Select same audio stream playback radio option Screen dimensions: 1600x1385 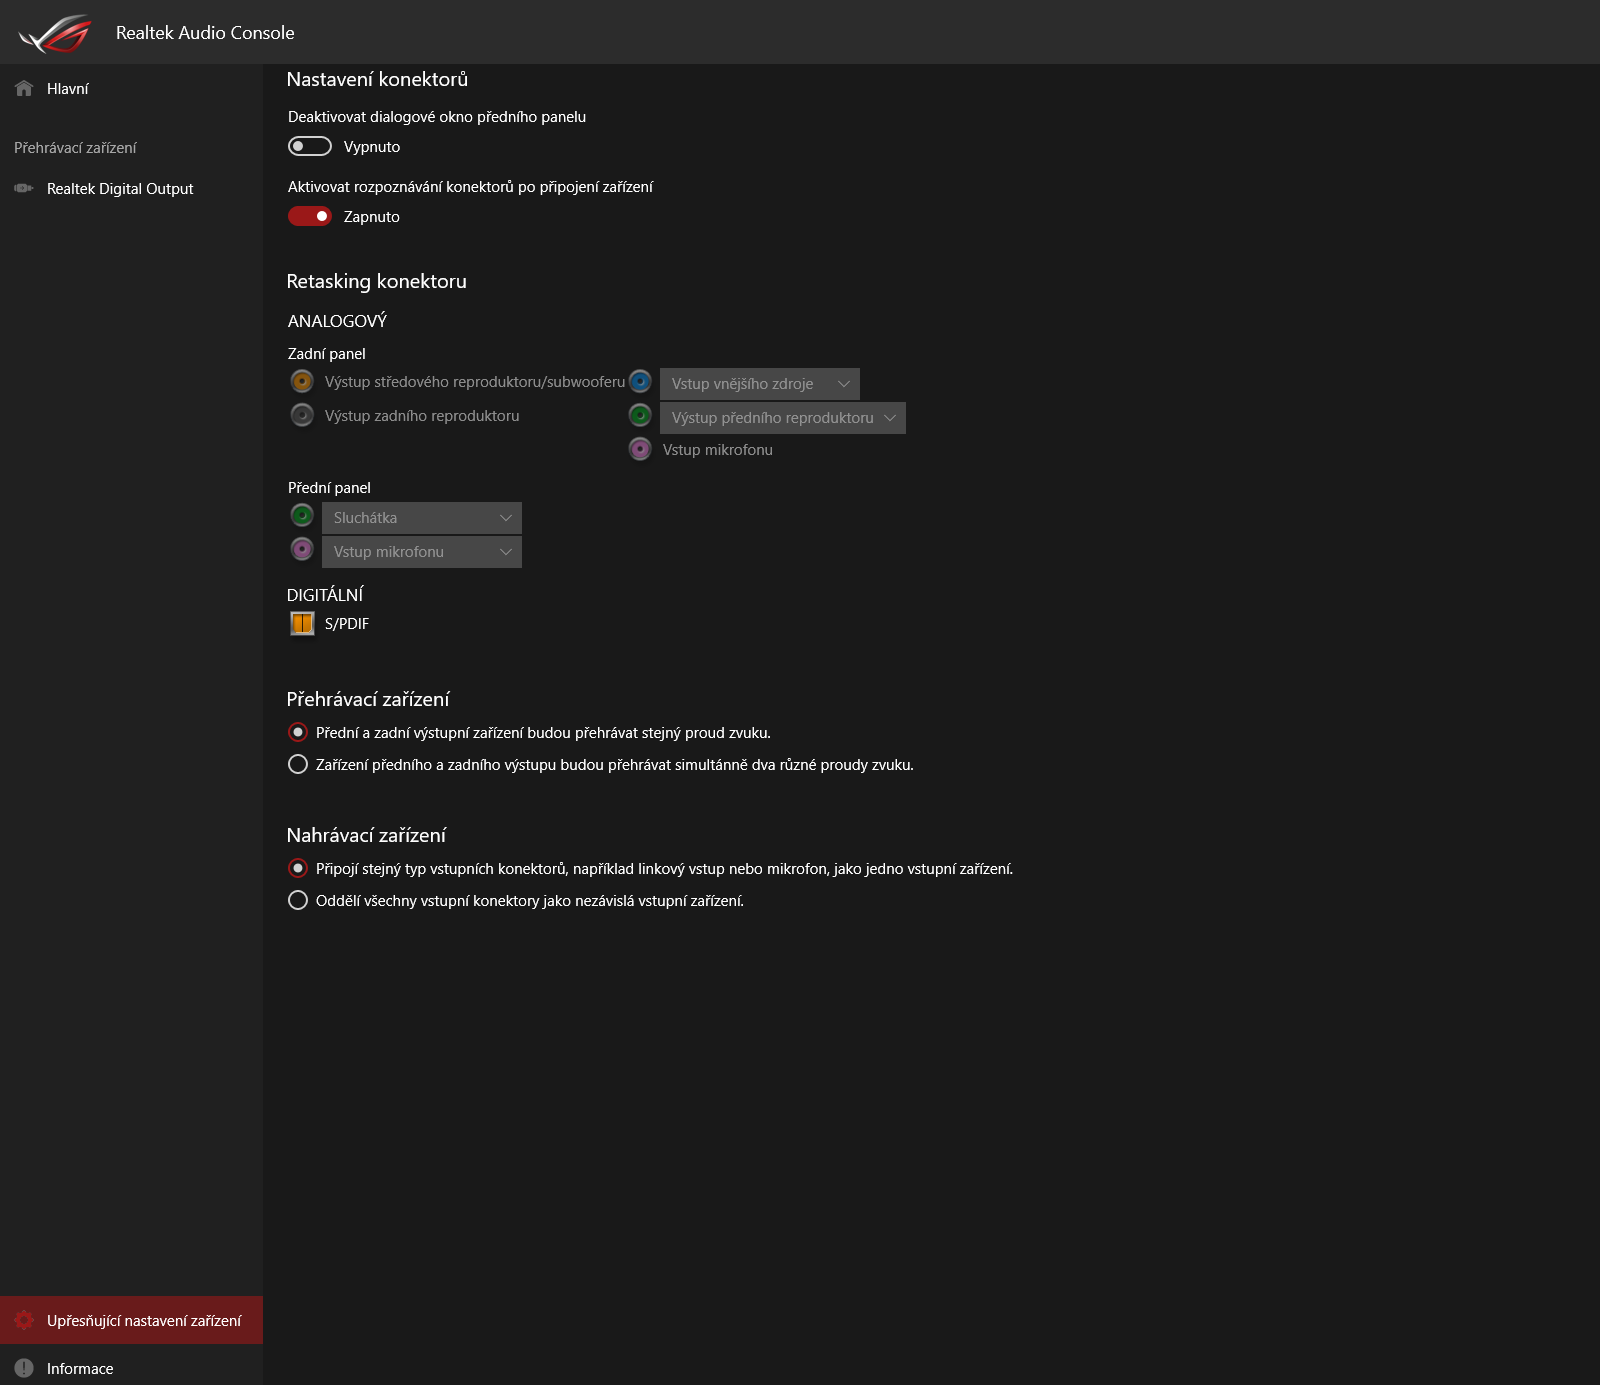tap(298, 732)
